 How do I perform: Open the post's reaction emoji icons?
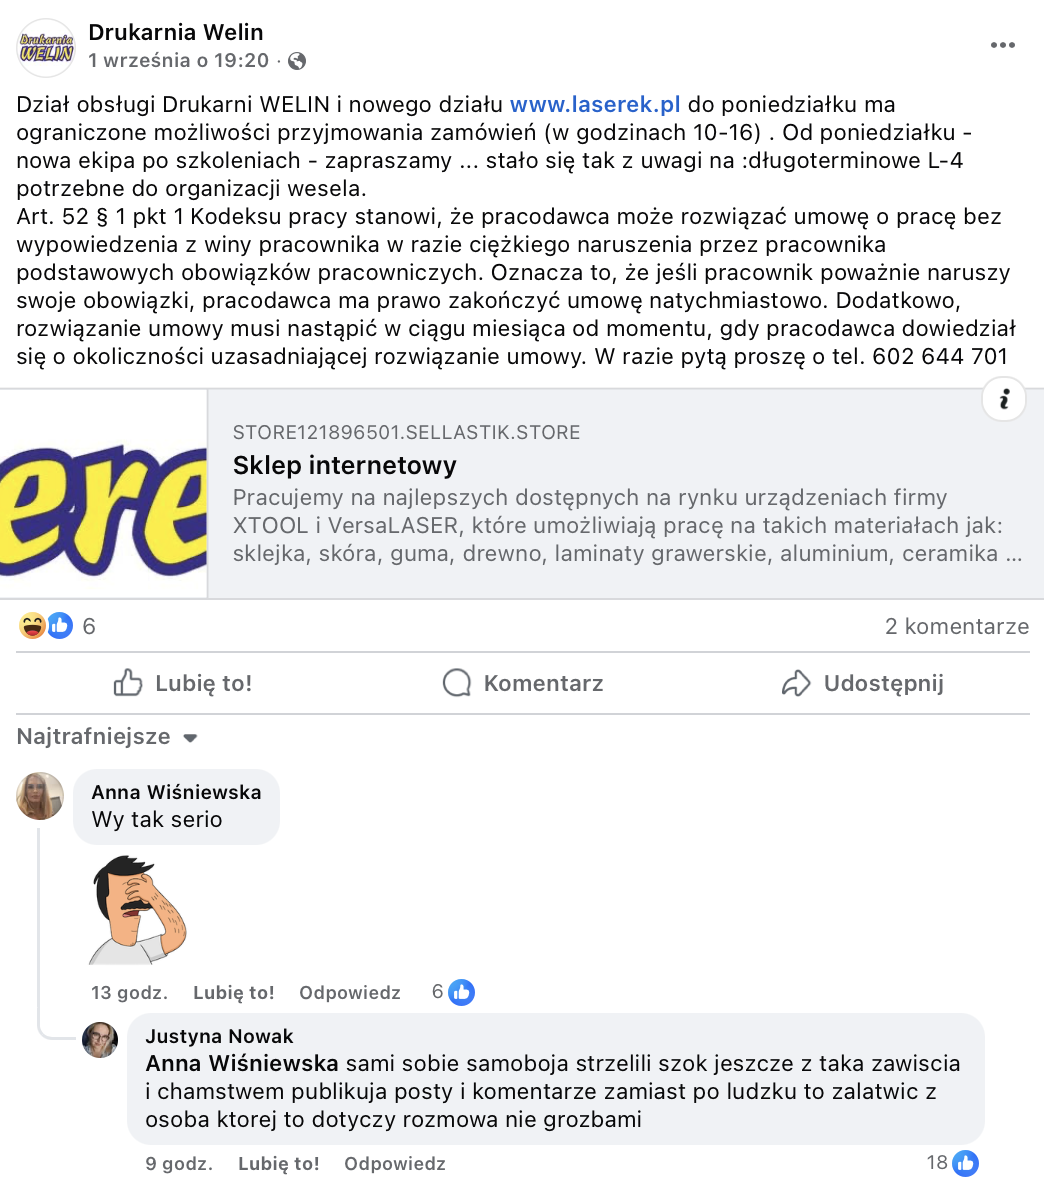46,626
